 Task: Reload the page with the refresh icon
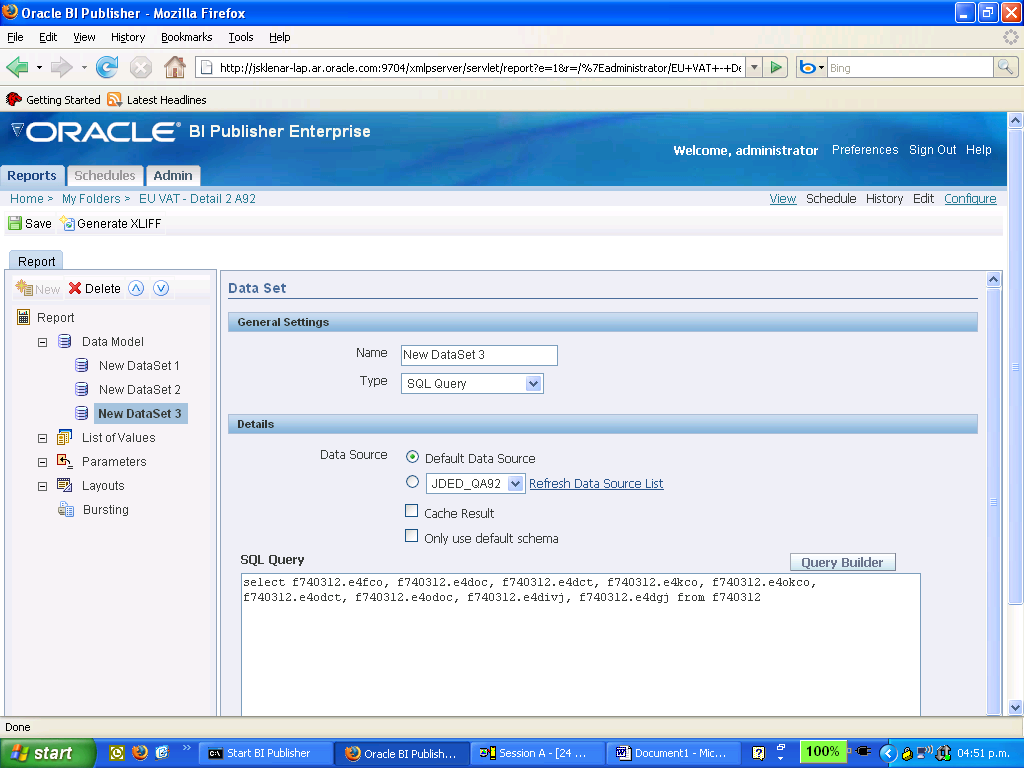pos(107,67)
